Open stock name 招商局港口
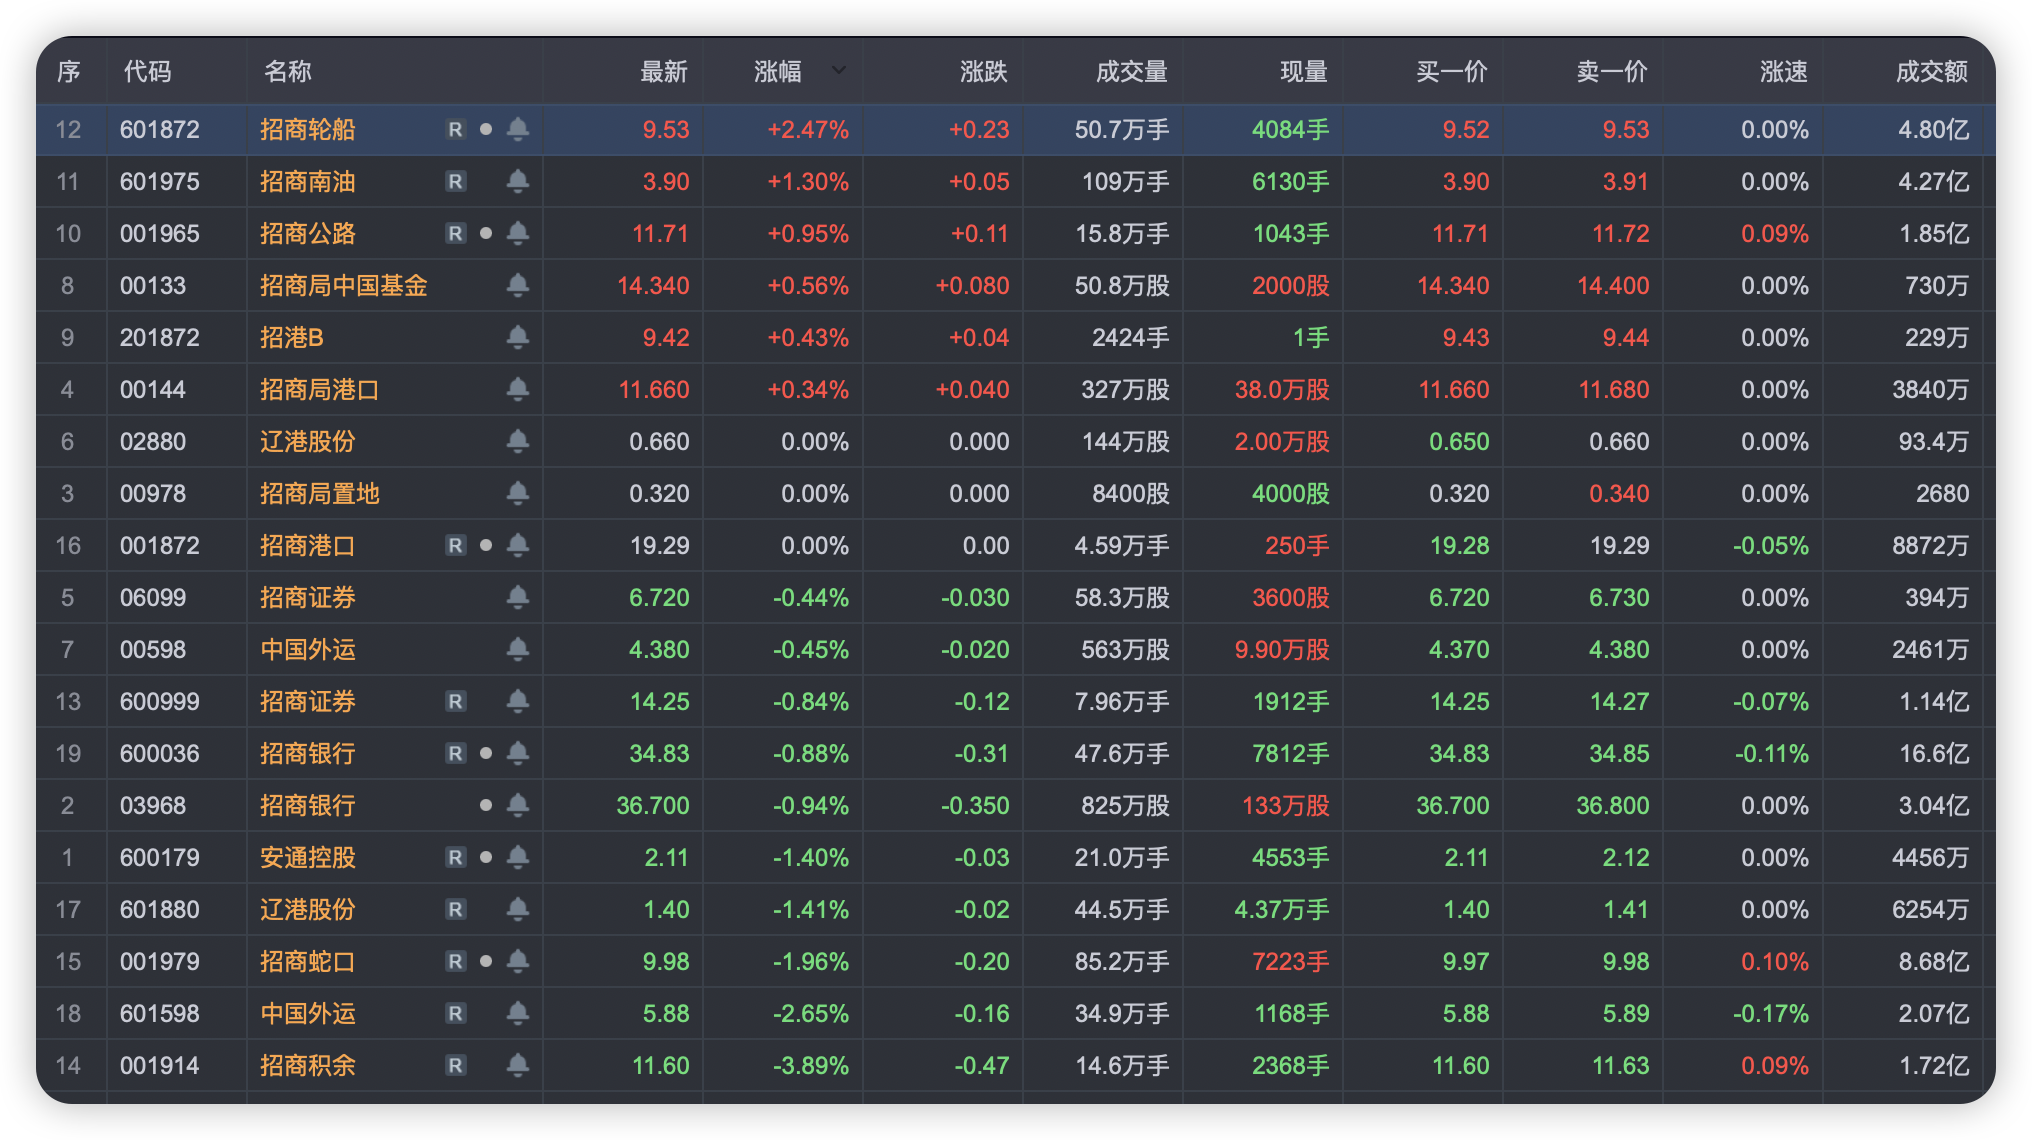The height and width of the screenshot is (1140, 2032). pyautogui.click(x=320, y=389)
